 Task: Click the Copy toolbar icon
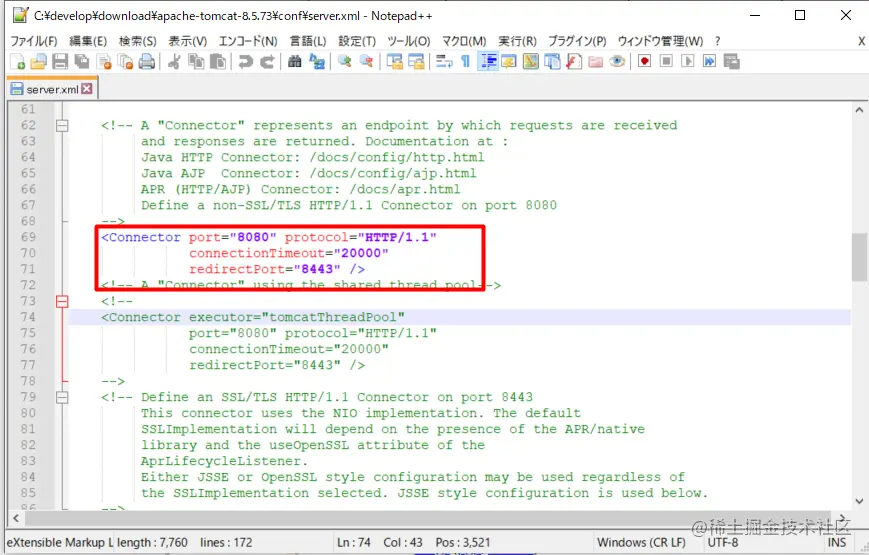(x=196, y=62)
